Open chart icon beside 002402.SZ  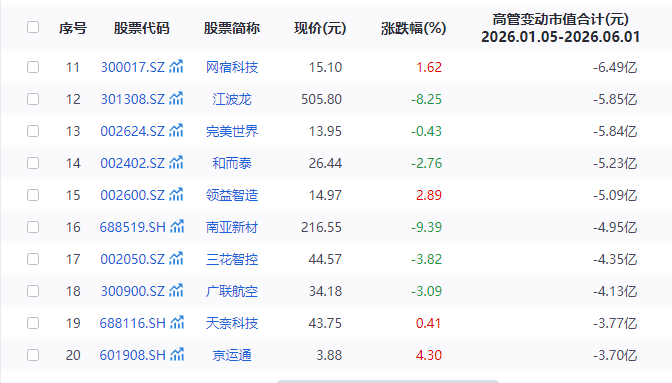[x=176, y=163]
